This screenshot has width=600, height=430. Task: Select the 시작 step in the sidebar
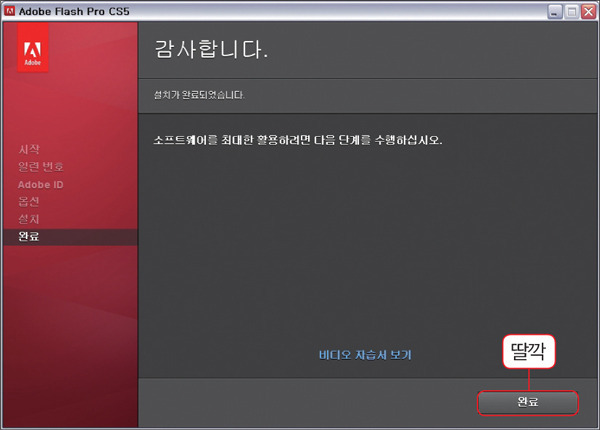(x=29, y=149)
